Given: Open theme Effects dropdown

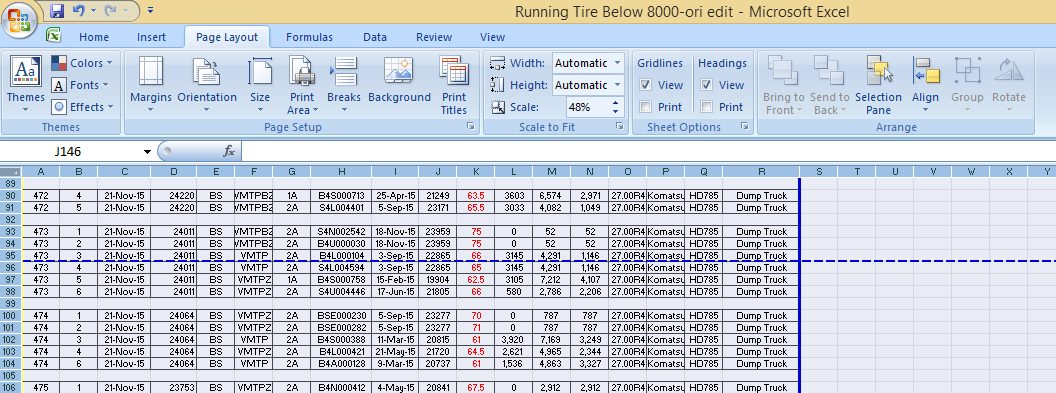Looking at the screenshot, I should [x=82, y=106].
